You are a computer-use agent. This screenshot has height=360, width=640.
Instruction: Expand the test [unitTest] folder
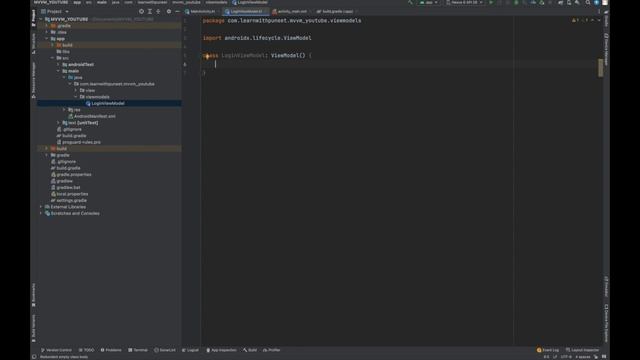tap(58, 123)
